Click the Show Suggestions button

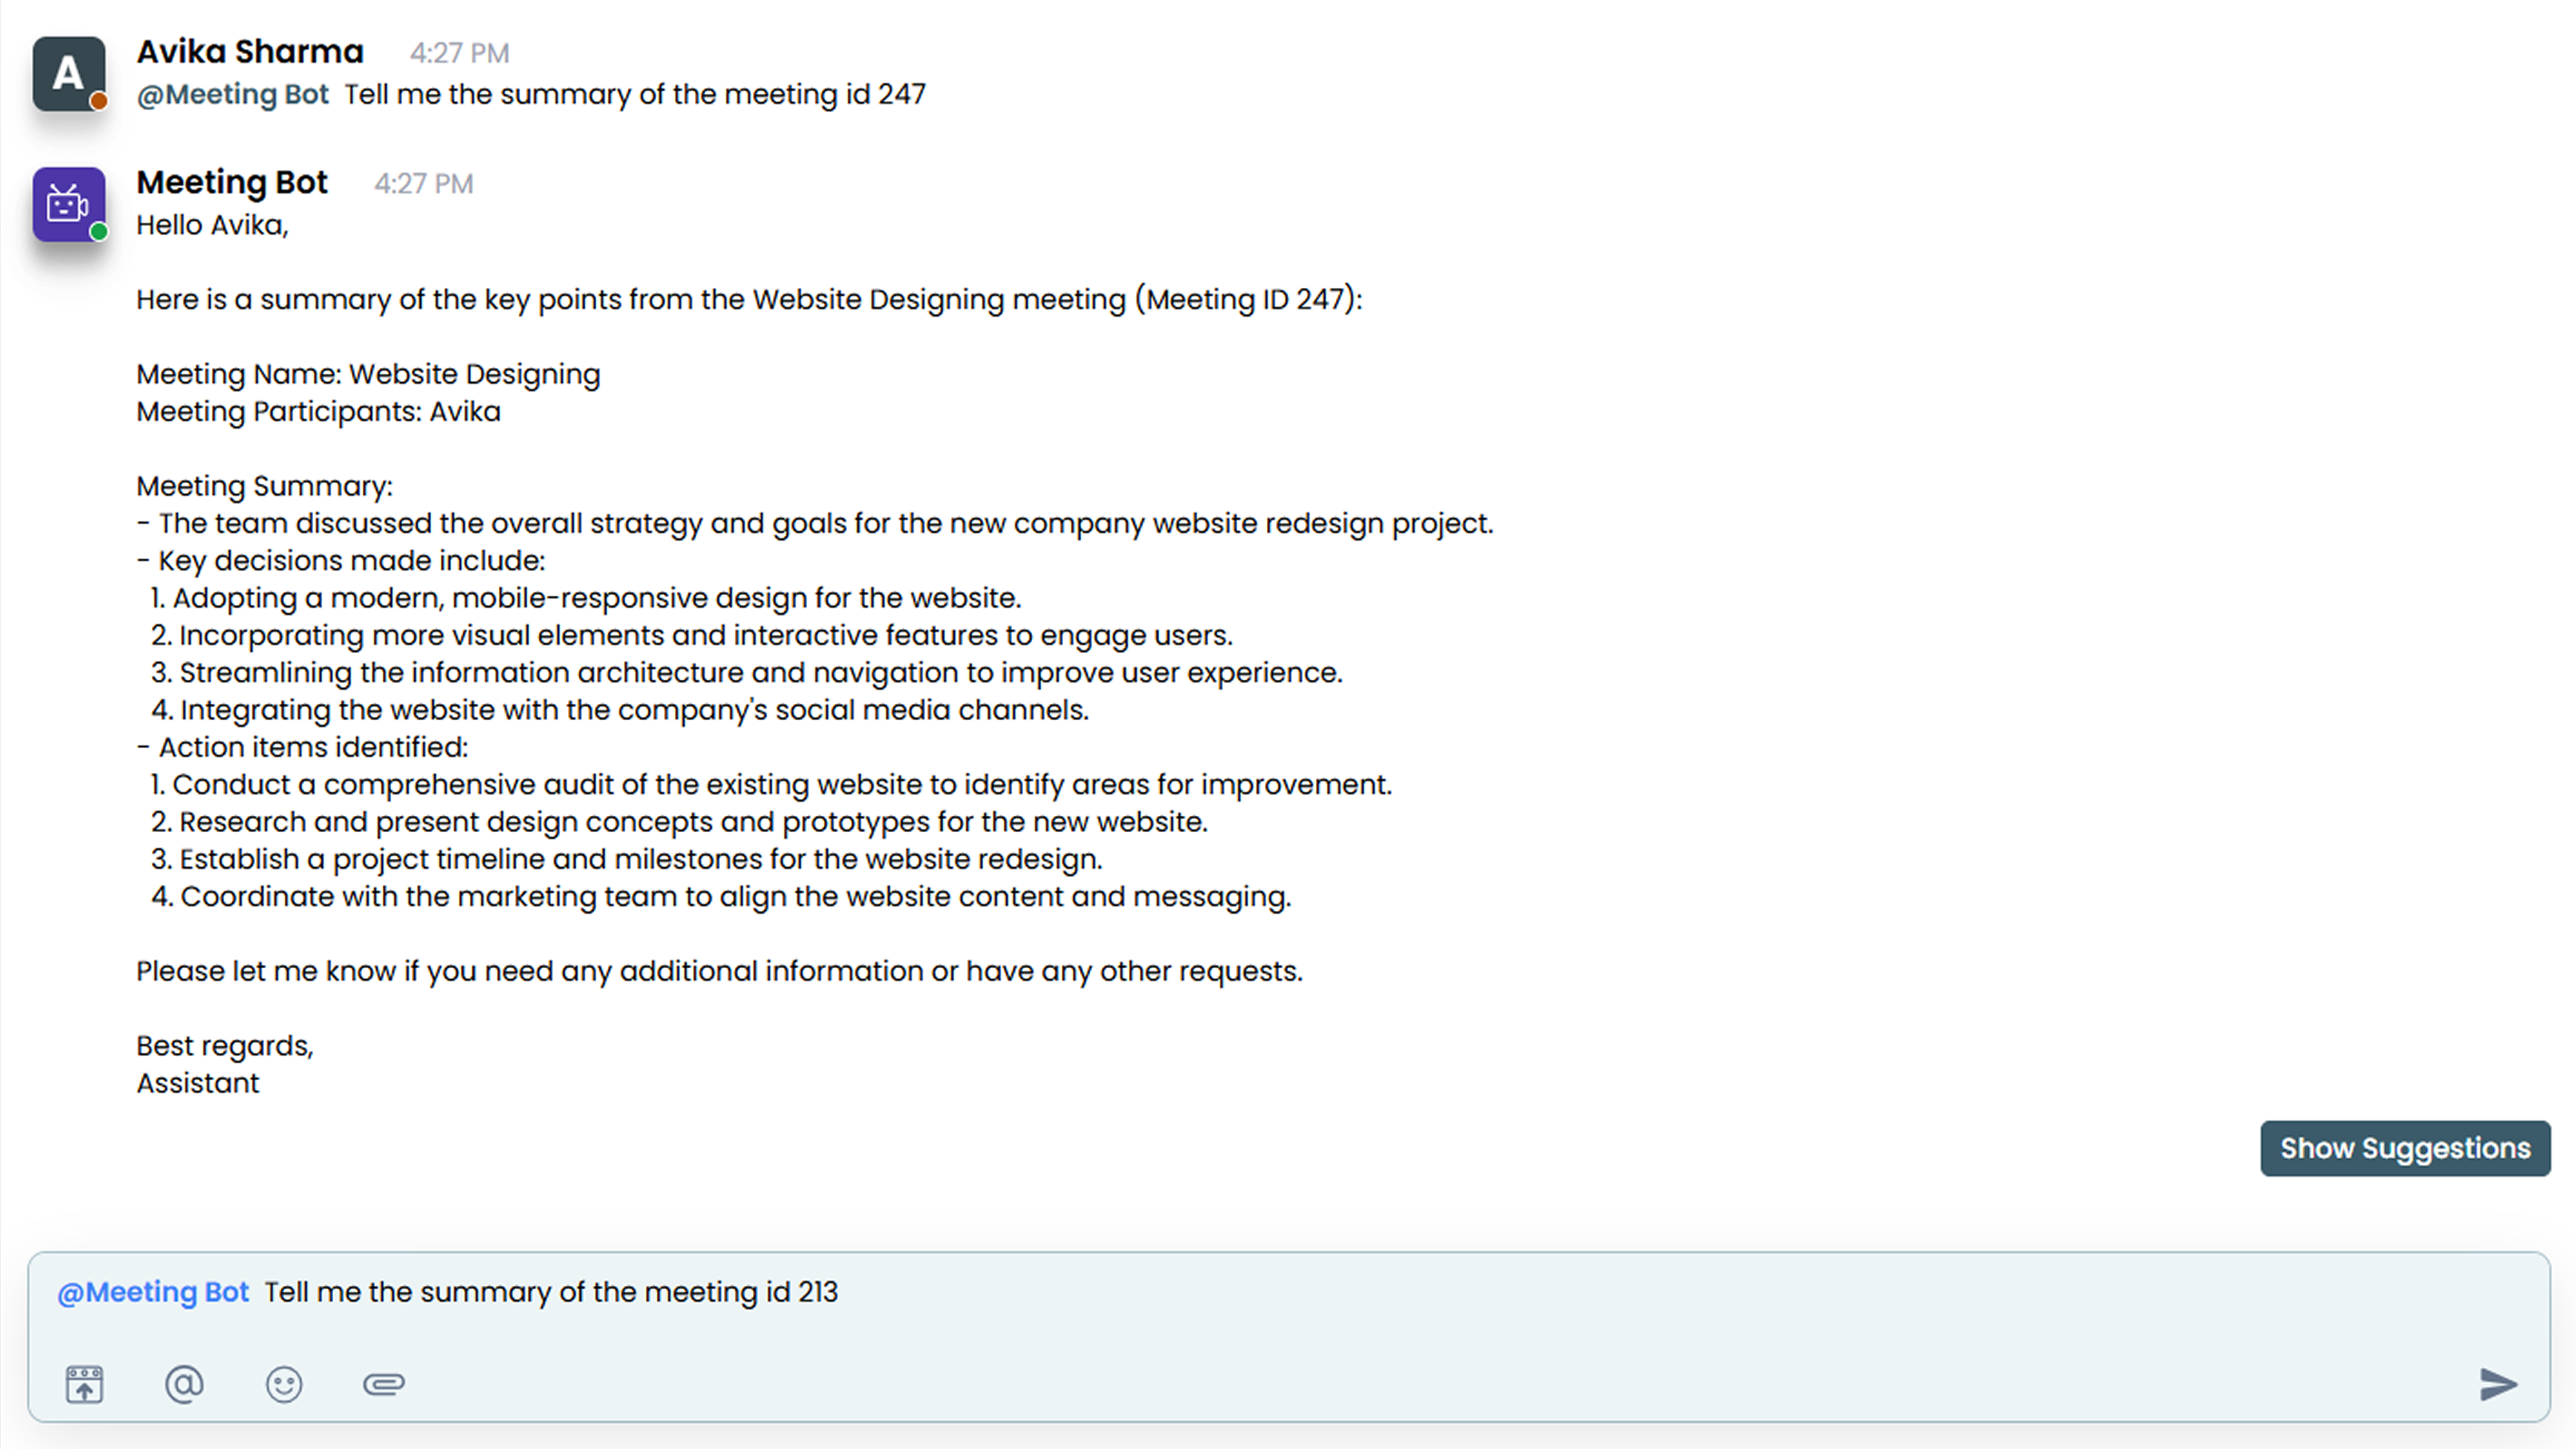tap(2405, 1148)
